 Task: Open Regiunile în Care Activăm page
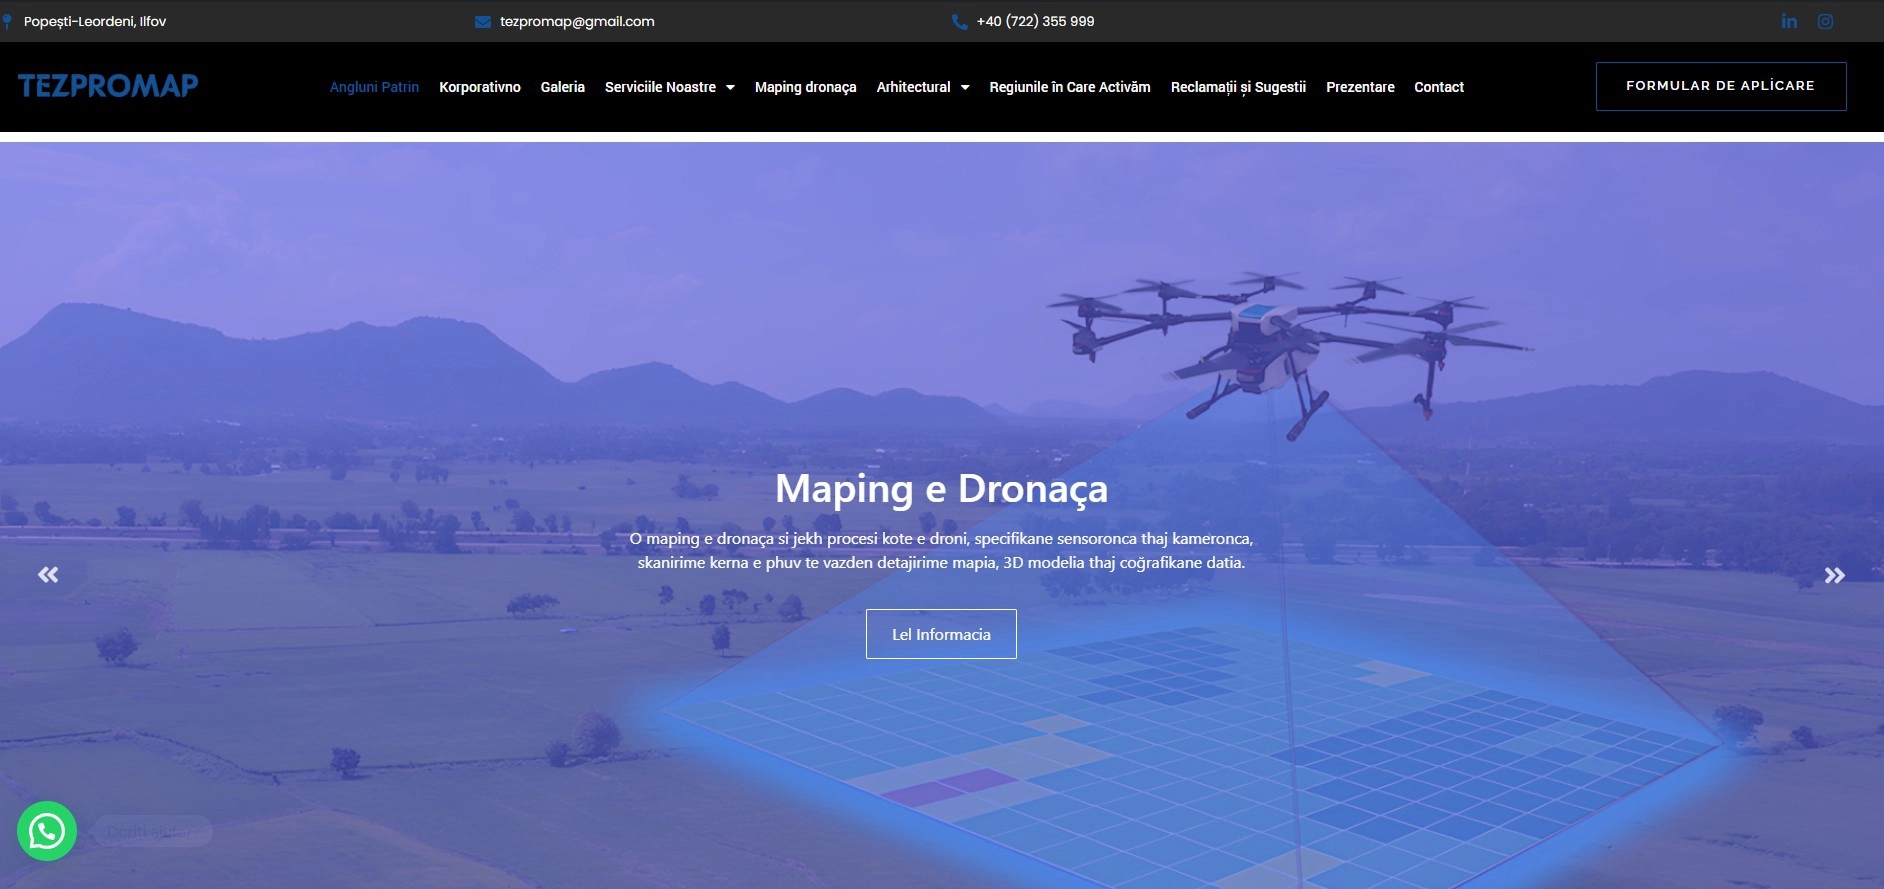tap(1069, 87)
